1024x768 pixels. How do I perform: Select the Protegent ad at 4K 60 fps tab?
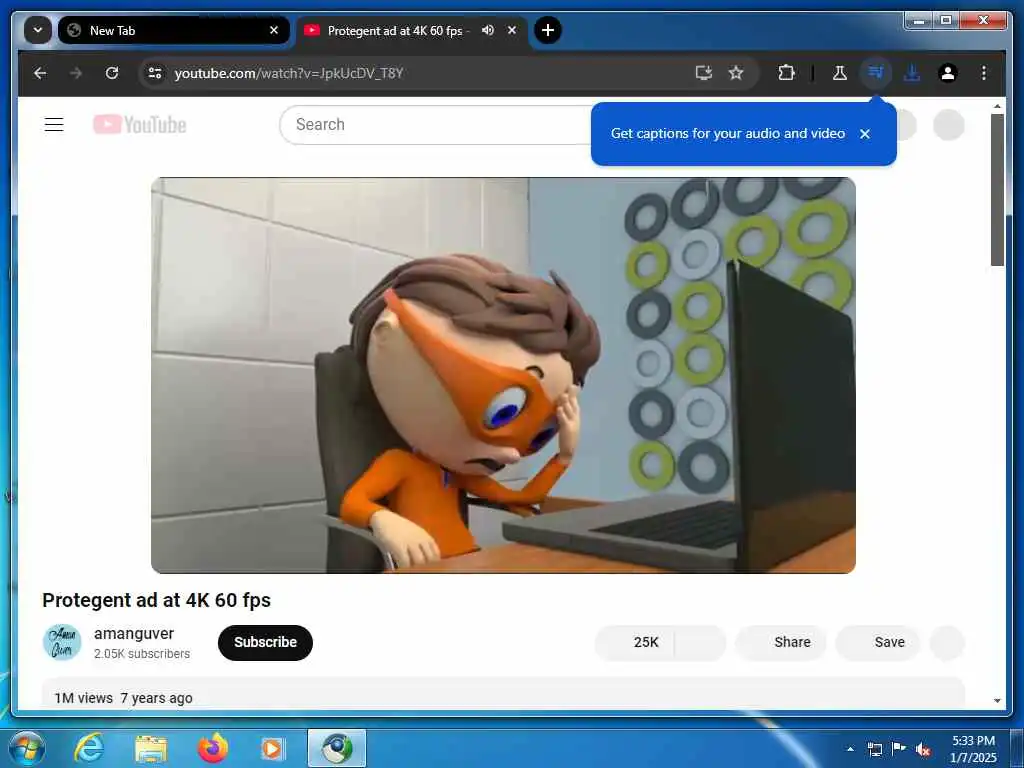(x=412, y=30)
